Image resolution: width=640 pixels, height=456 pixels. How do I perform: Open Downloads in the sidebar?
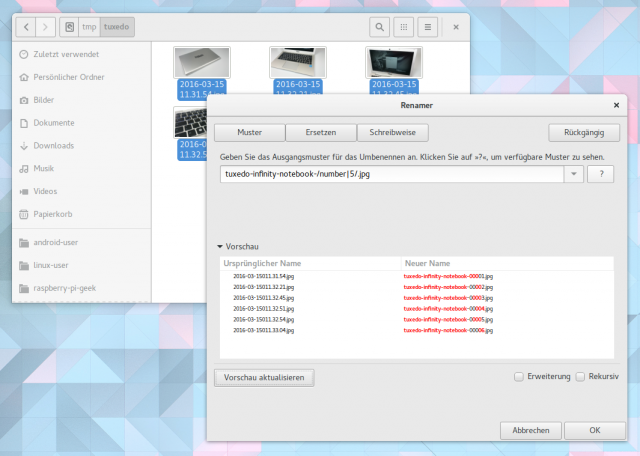tap(53, 146)
